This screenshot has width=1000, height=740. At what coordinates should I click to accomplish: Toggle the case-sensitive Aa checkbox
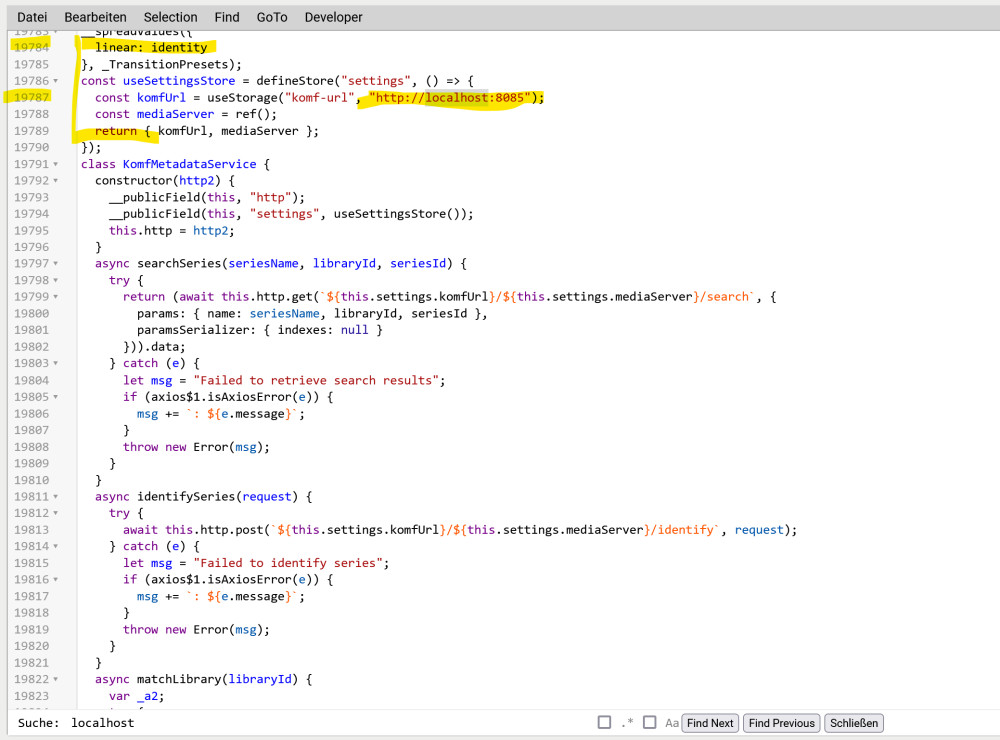650,722
